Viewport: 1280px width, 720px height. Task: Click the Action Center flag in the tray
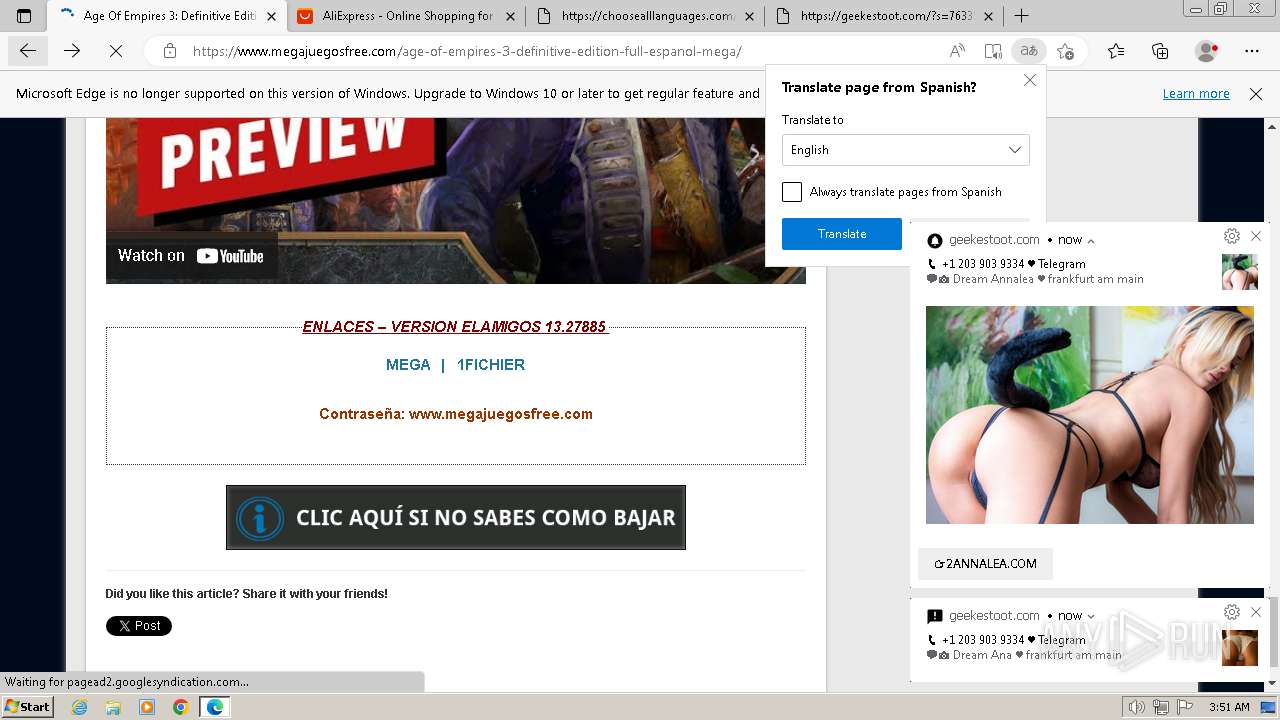coord(1185,707)
